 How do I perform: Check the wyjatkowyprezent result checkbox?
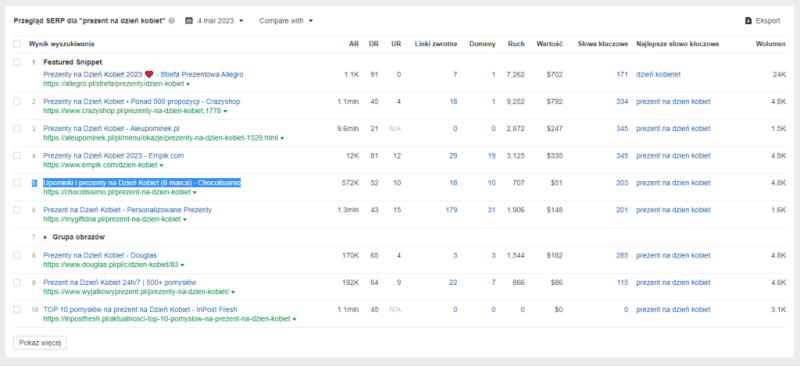pyautogui.click(x=17, y=282)
